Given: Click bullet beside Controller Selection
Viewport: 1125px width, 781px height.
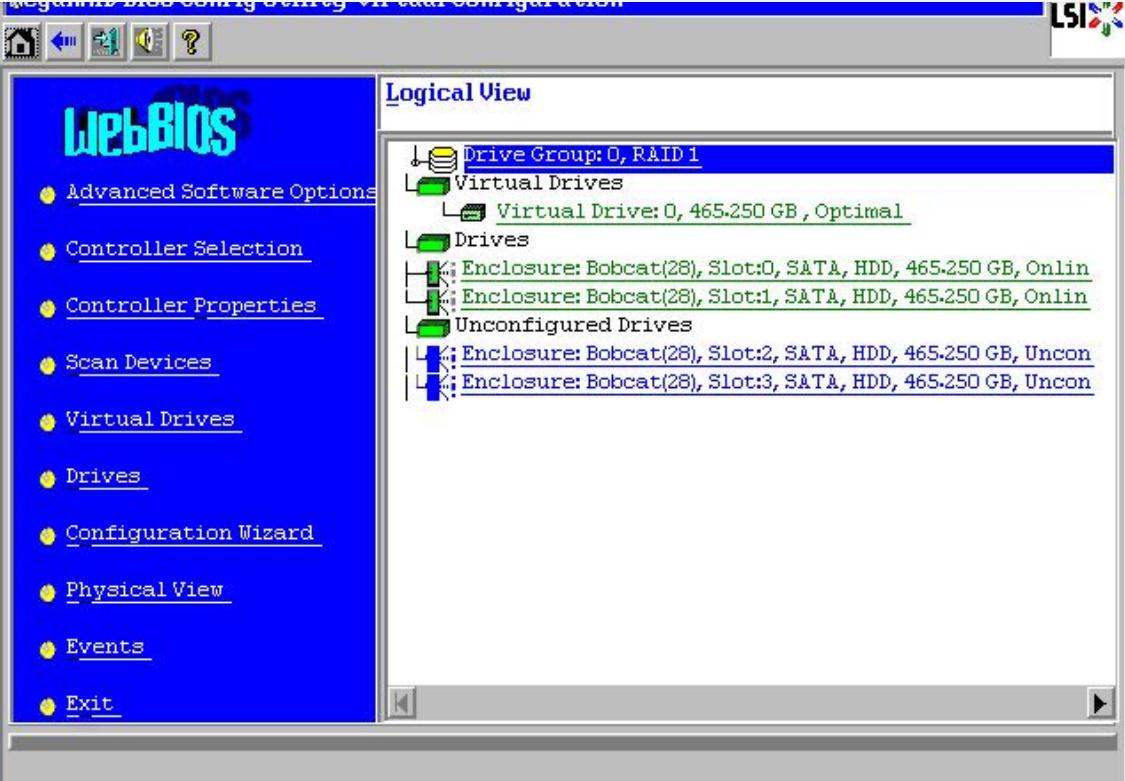Looking at the screenshot, I should [x=47, y=252].
